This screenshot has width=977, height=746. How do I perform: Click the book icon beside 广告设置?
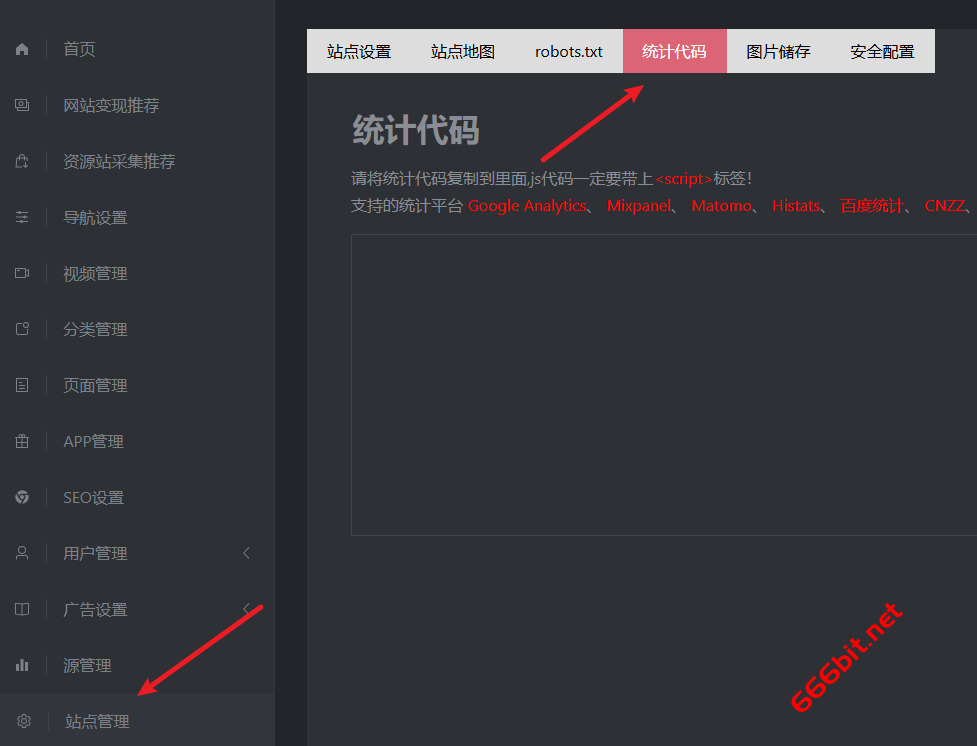tap(22, 609)
